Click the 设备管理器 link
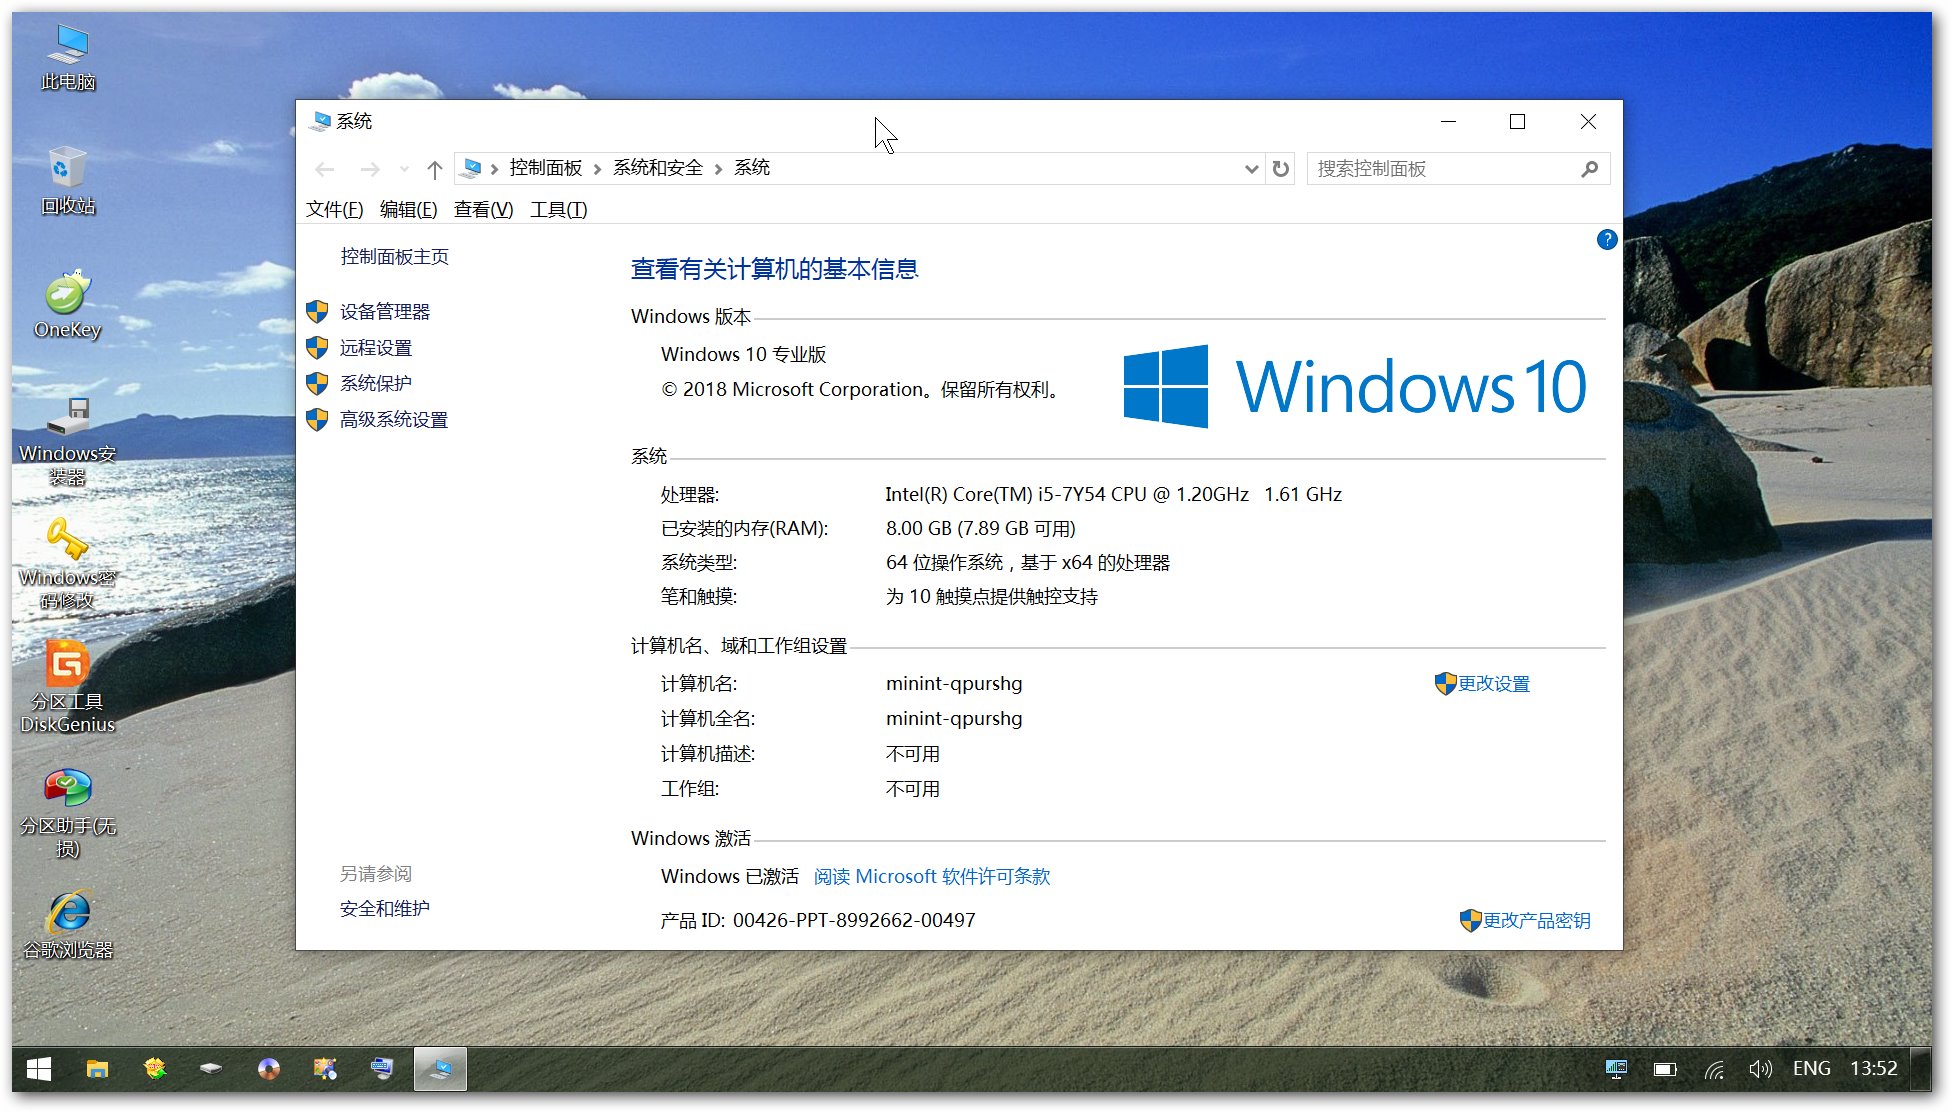The width and height of the screenshot is (1952, 1112). pos(384,312)
